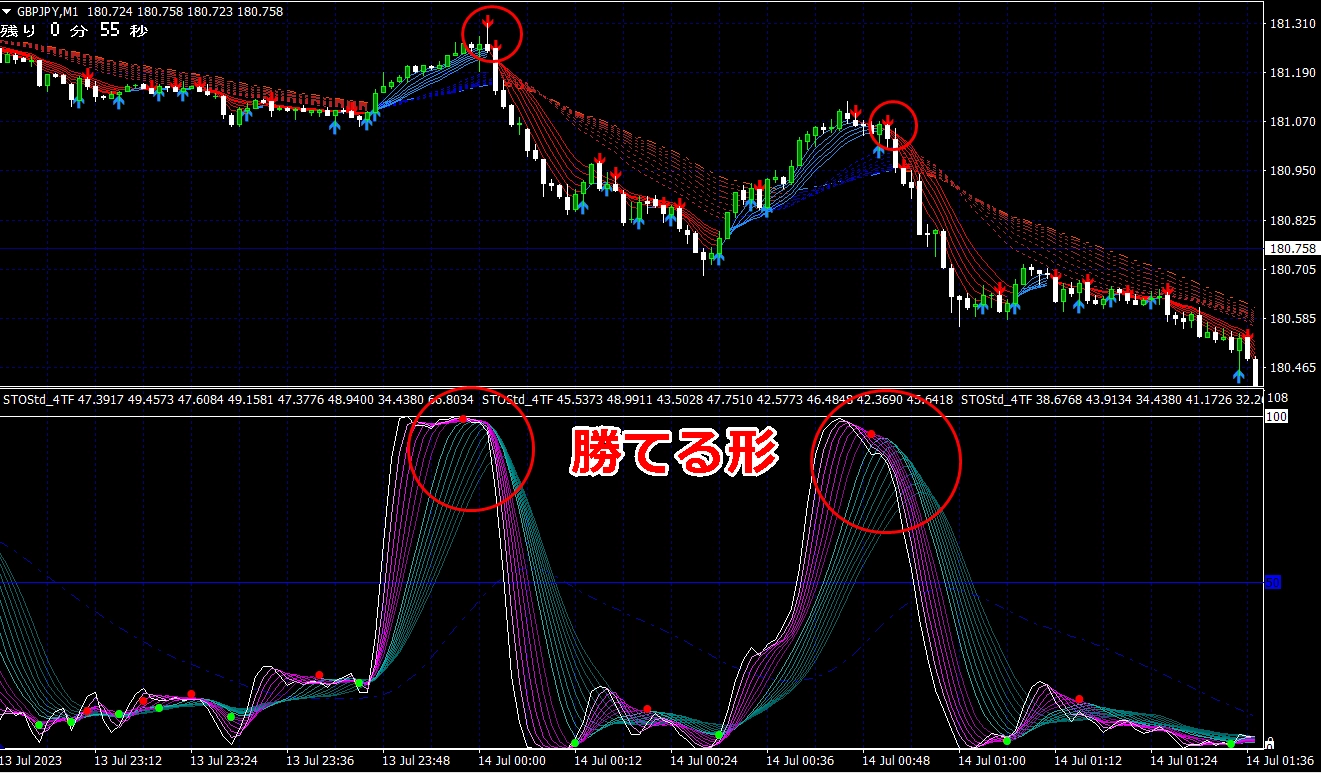
Task: Click the green dot near 01:00 stochastic bottom
Action: point(1007,741)
